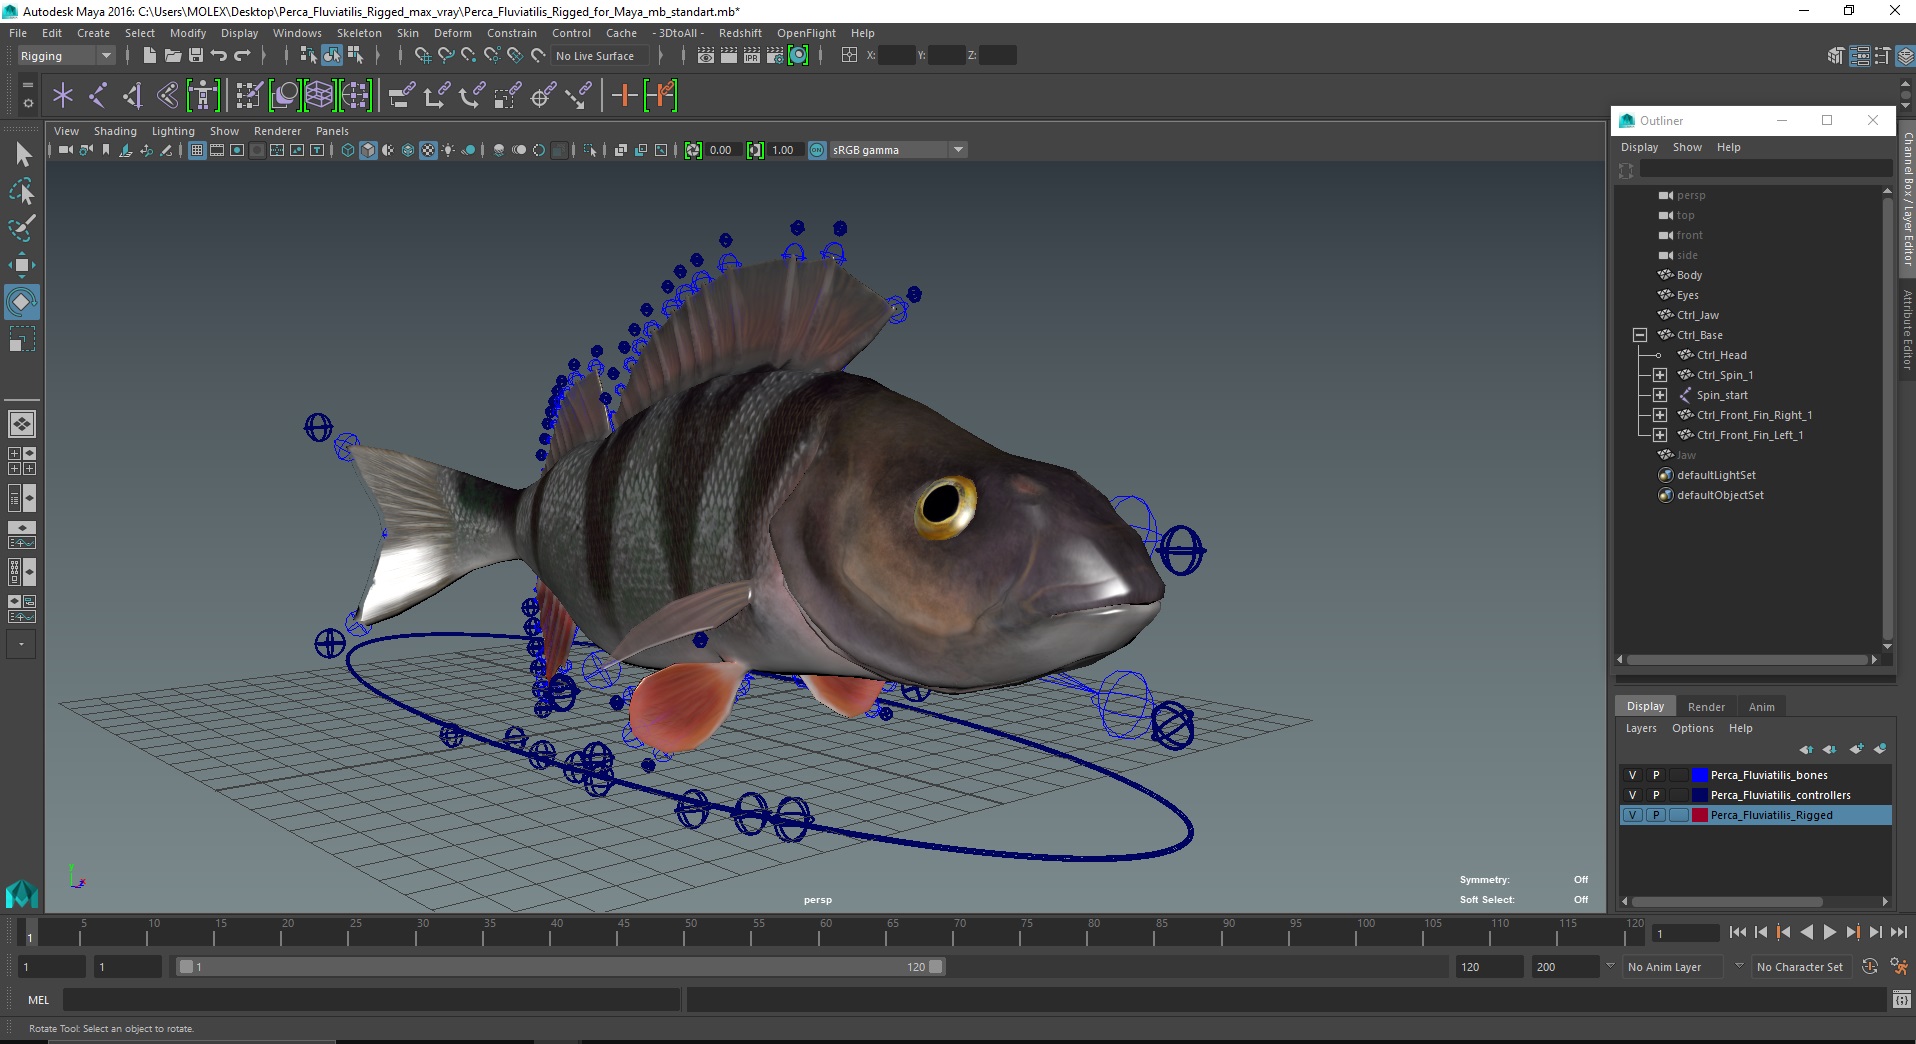Toggle visibility of Perca_Fluviatilis_Rigged layer
This screenshot has height=1044, width=1916.
click(x=1632, y=815)
